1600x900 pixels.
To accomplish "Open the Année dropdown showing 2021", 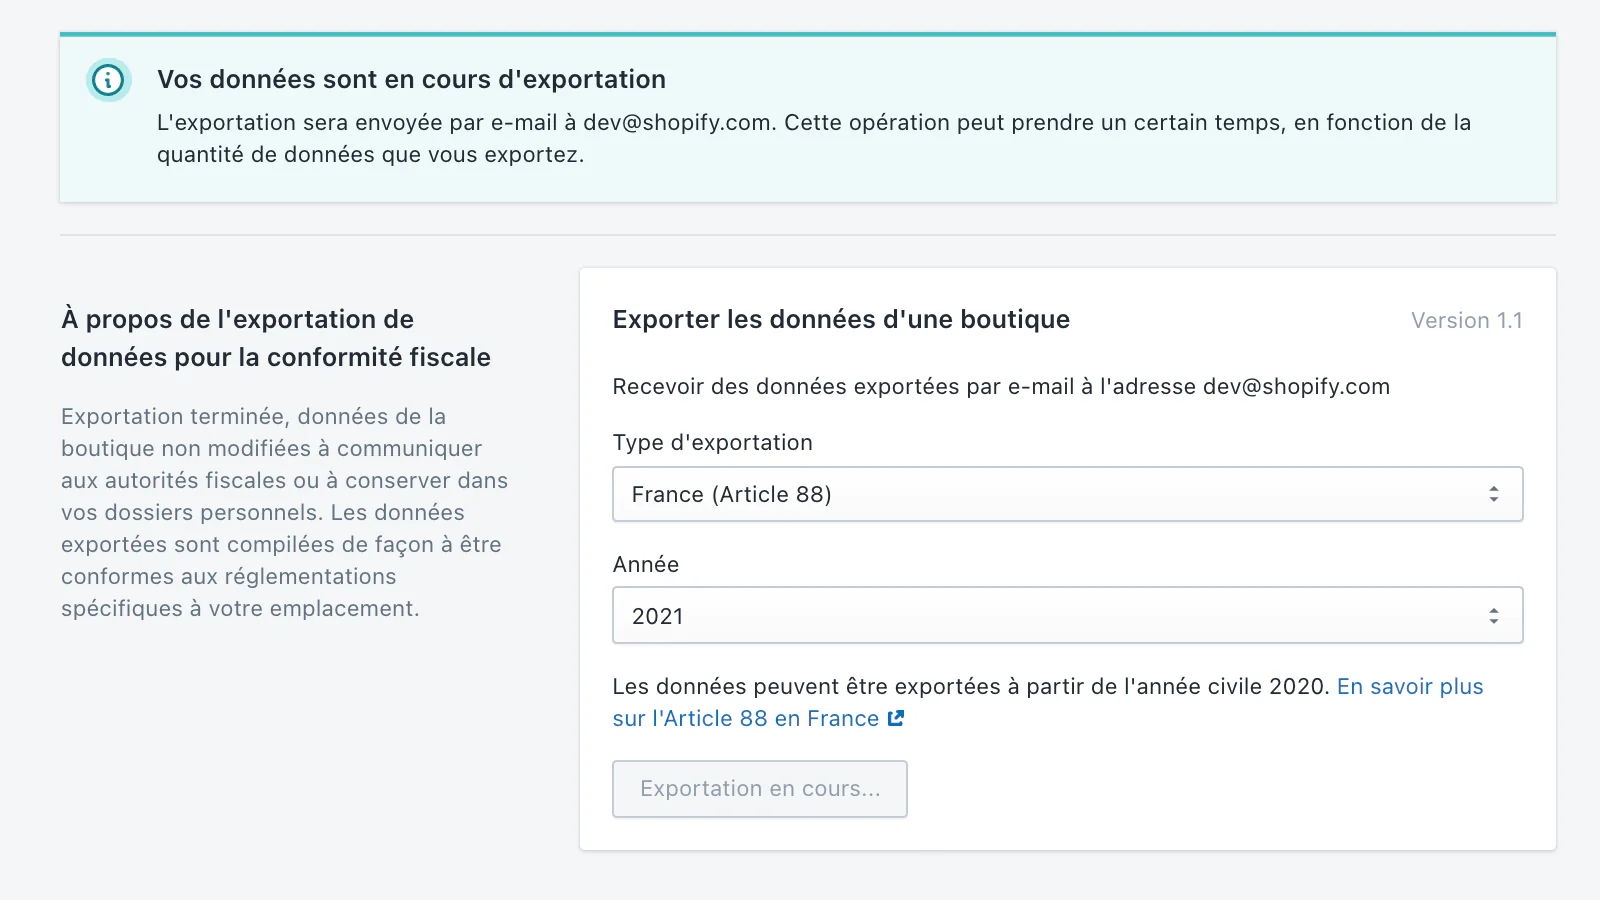I will [1067, 615].
